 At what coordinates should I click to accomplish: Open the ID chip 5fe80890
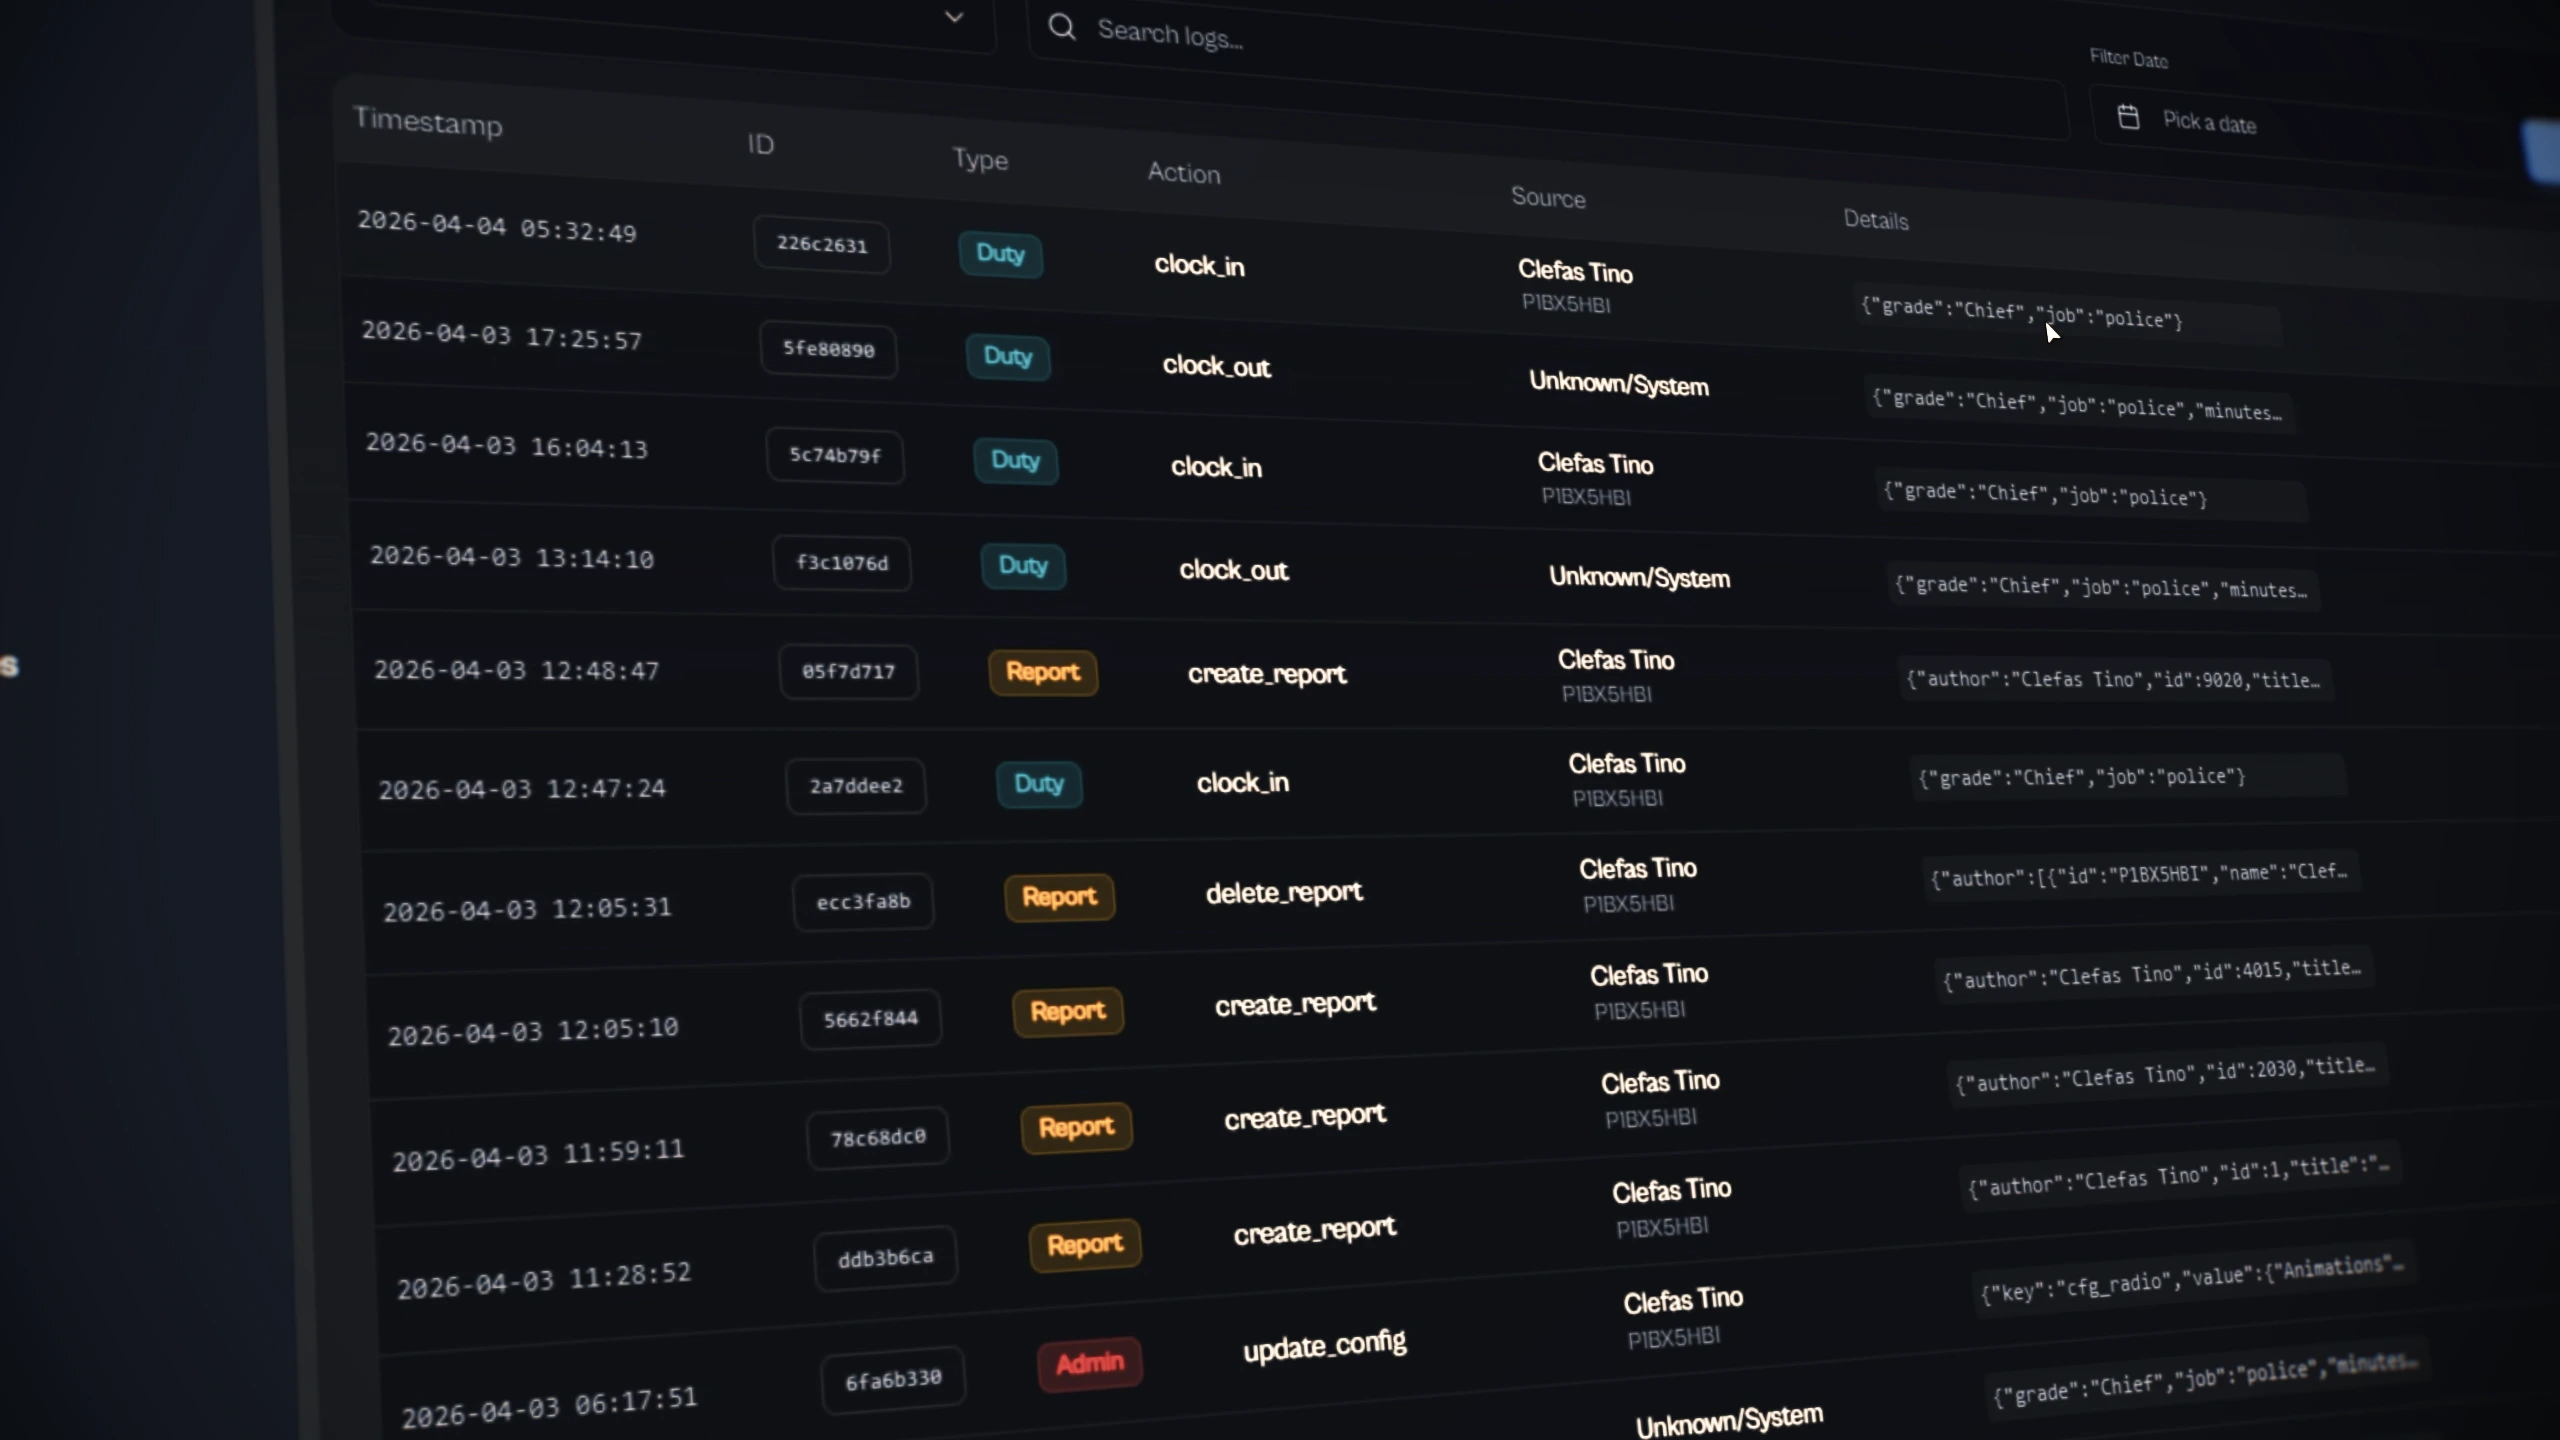tap(828, 349)
